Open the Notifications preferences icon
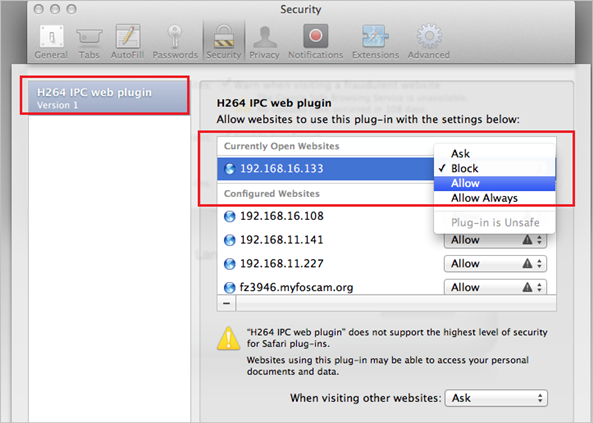 pos(315,36)
